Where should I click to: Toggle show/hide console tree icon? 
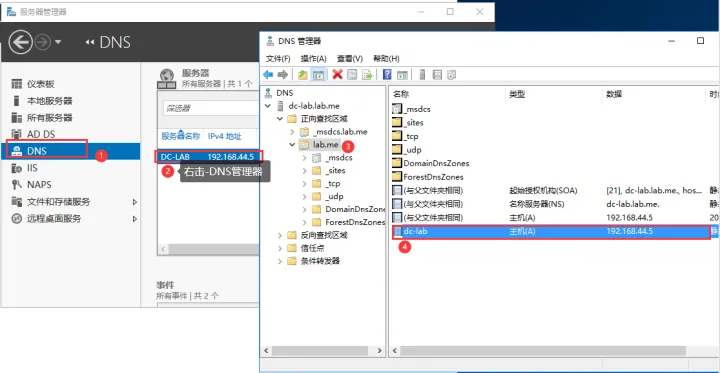[318, 75]
